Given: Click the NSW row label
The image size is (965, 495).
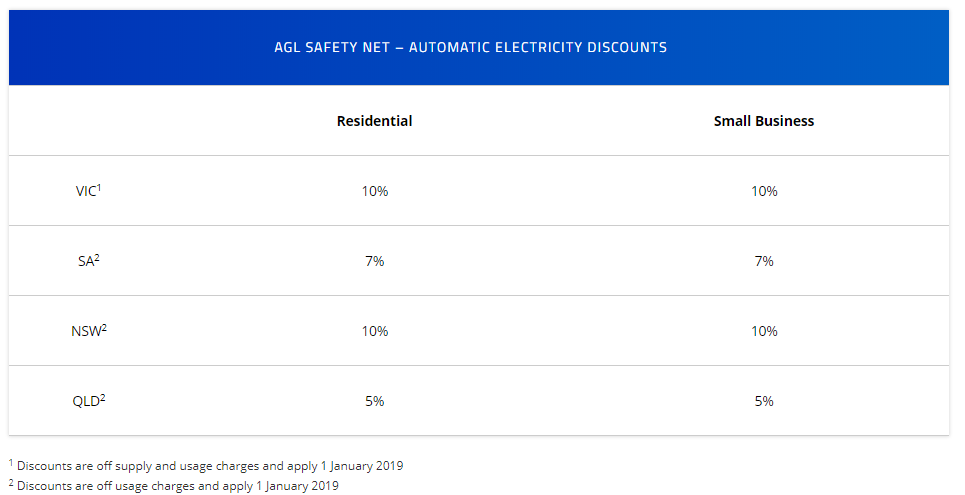Looking at the screenshot, I should click(86, 331).
